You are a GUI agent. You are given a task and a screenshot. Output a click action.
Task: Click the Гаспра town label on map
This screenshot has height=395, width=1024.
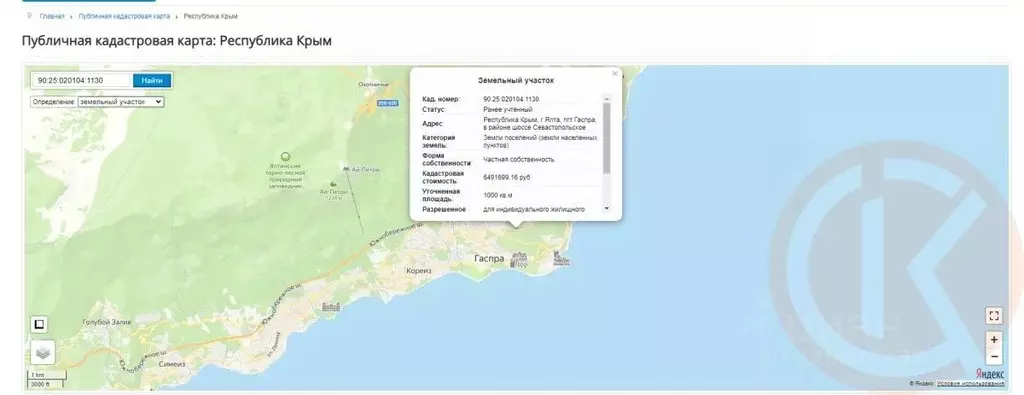489,259
